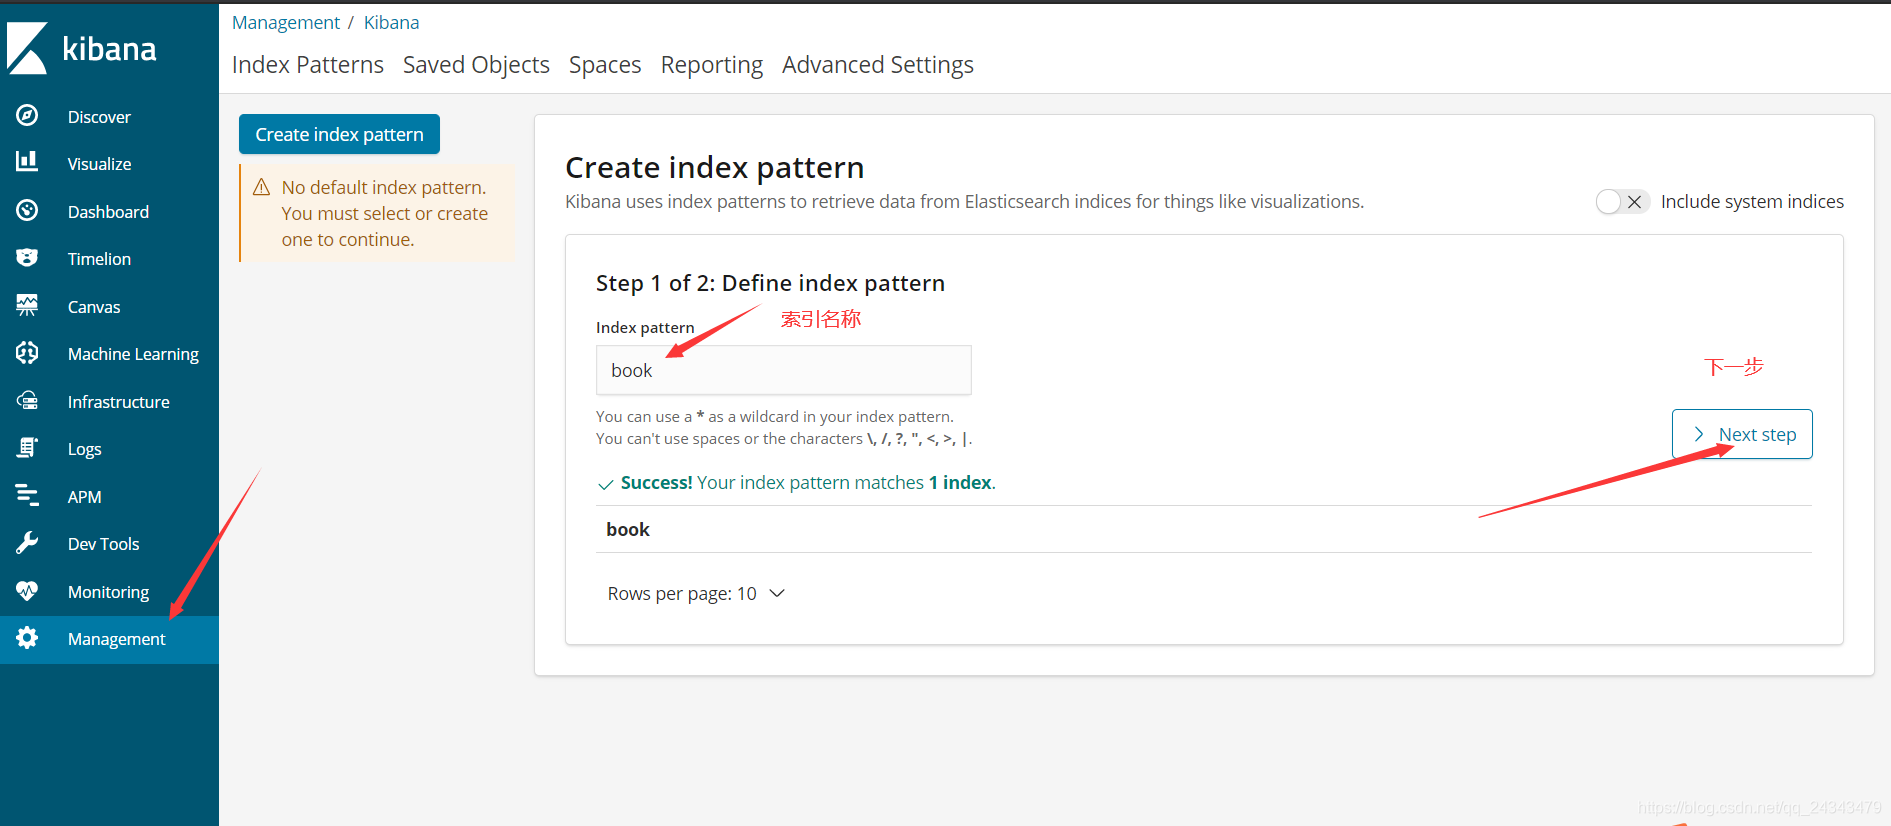Open the Infrastructure cloud icon
Image resolution: width=1891 pixels, height=826 pixels.
(27, 401)
